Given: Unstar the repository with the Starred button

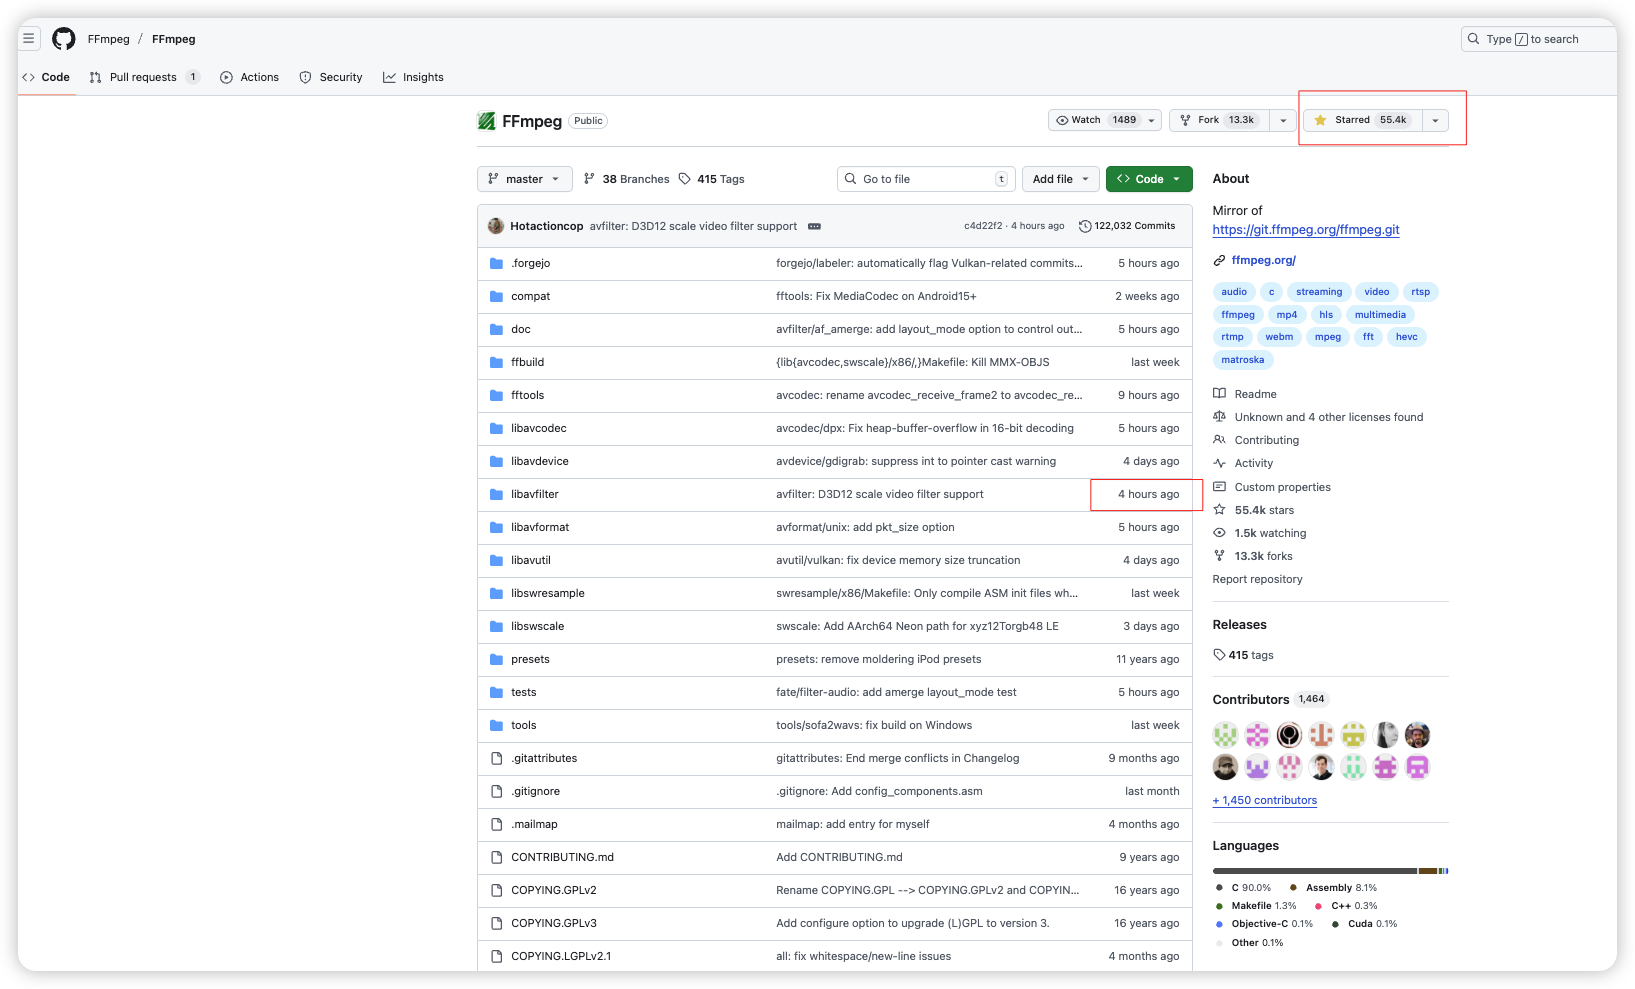Looking at the screenshot, I should point(1362,120).
